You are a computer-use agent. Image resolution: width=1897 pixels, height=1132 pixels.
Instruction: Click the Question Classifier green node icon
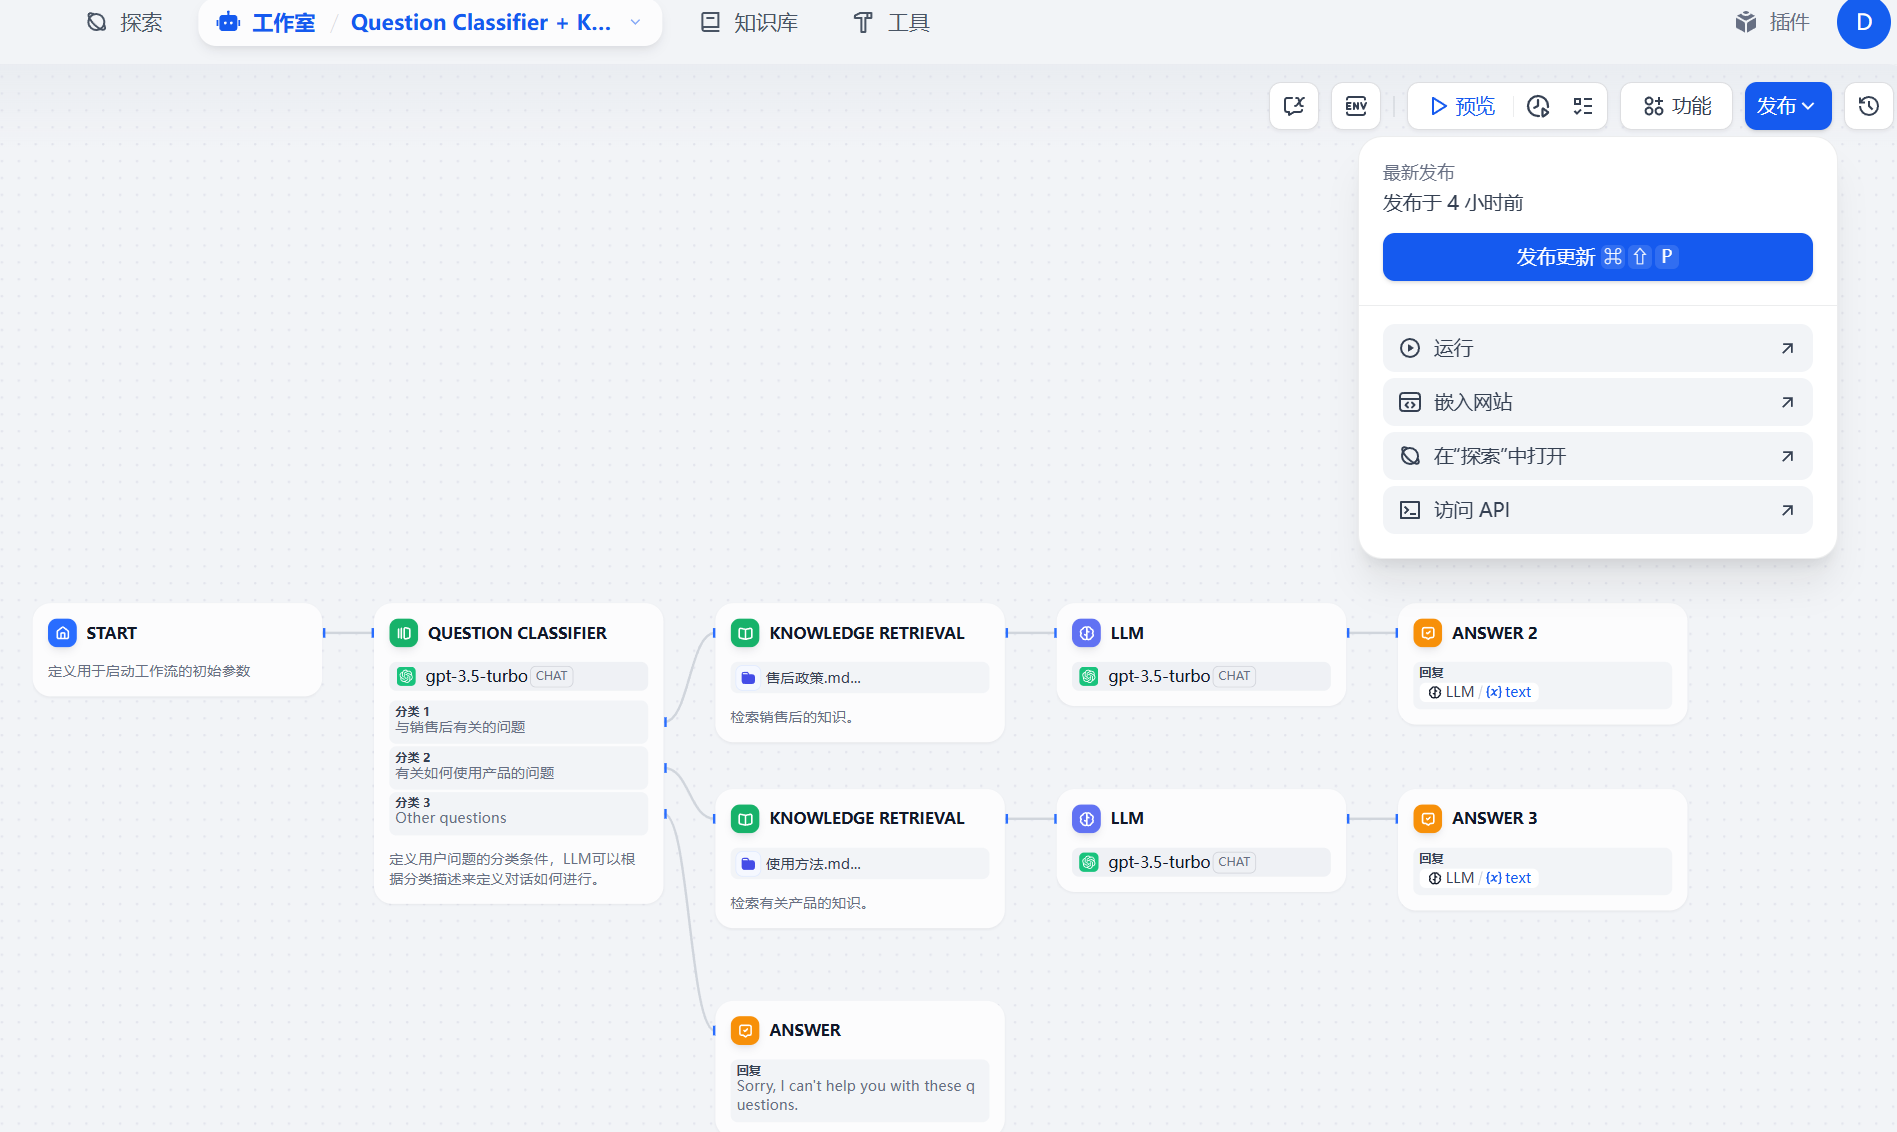(404, 633)
